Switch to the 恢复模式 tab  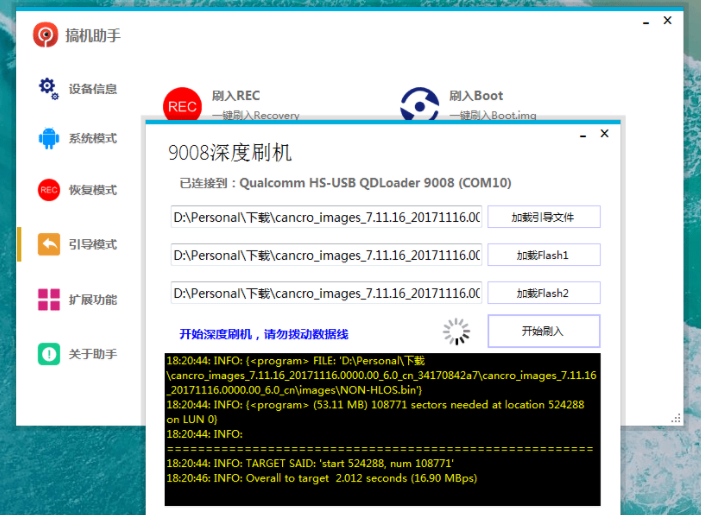92,190
